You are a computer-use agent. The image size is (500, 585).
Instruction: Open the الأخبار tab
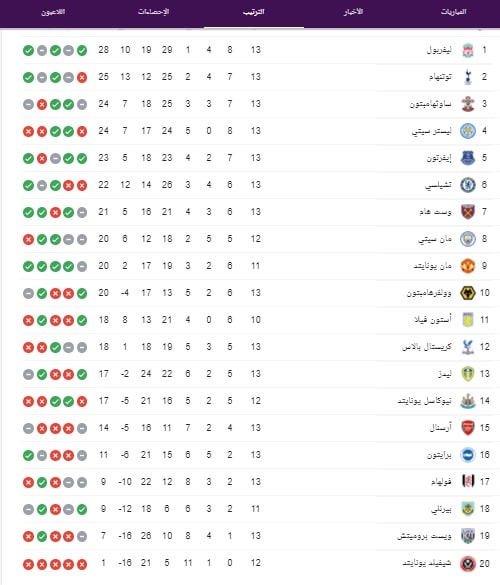coord(353,12)
